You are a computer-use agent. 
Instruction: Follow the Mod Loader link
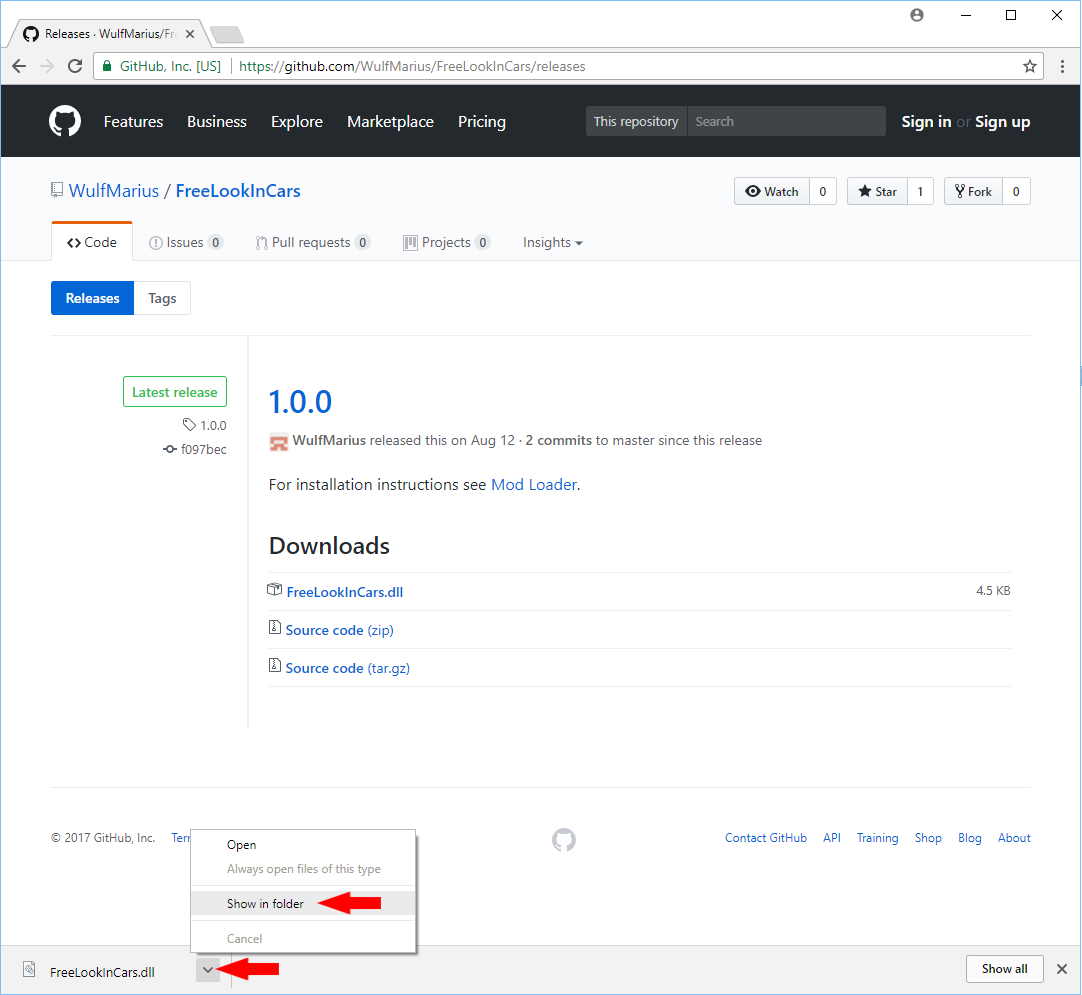[534, 484]
